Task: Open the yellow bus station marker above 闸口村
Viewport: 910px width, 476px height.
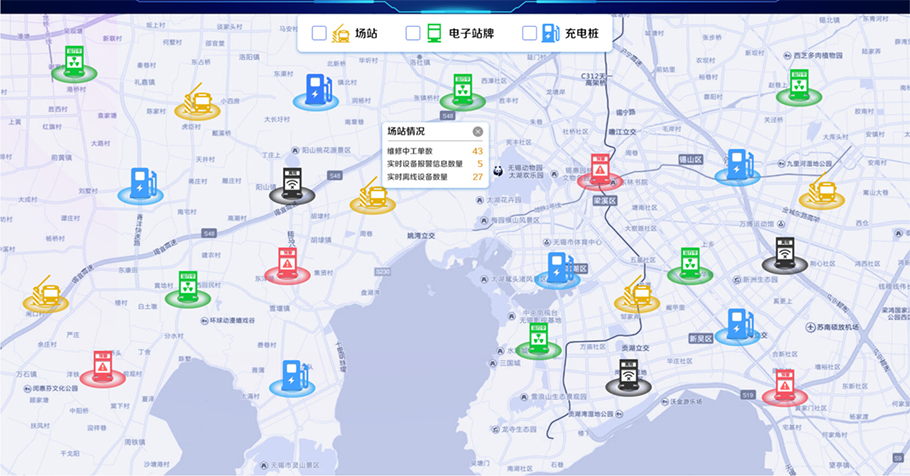Action: 46,292
